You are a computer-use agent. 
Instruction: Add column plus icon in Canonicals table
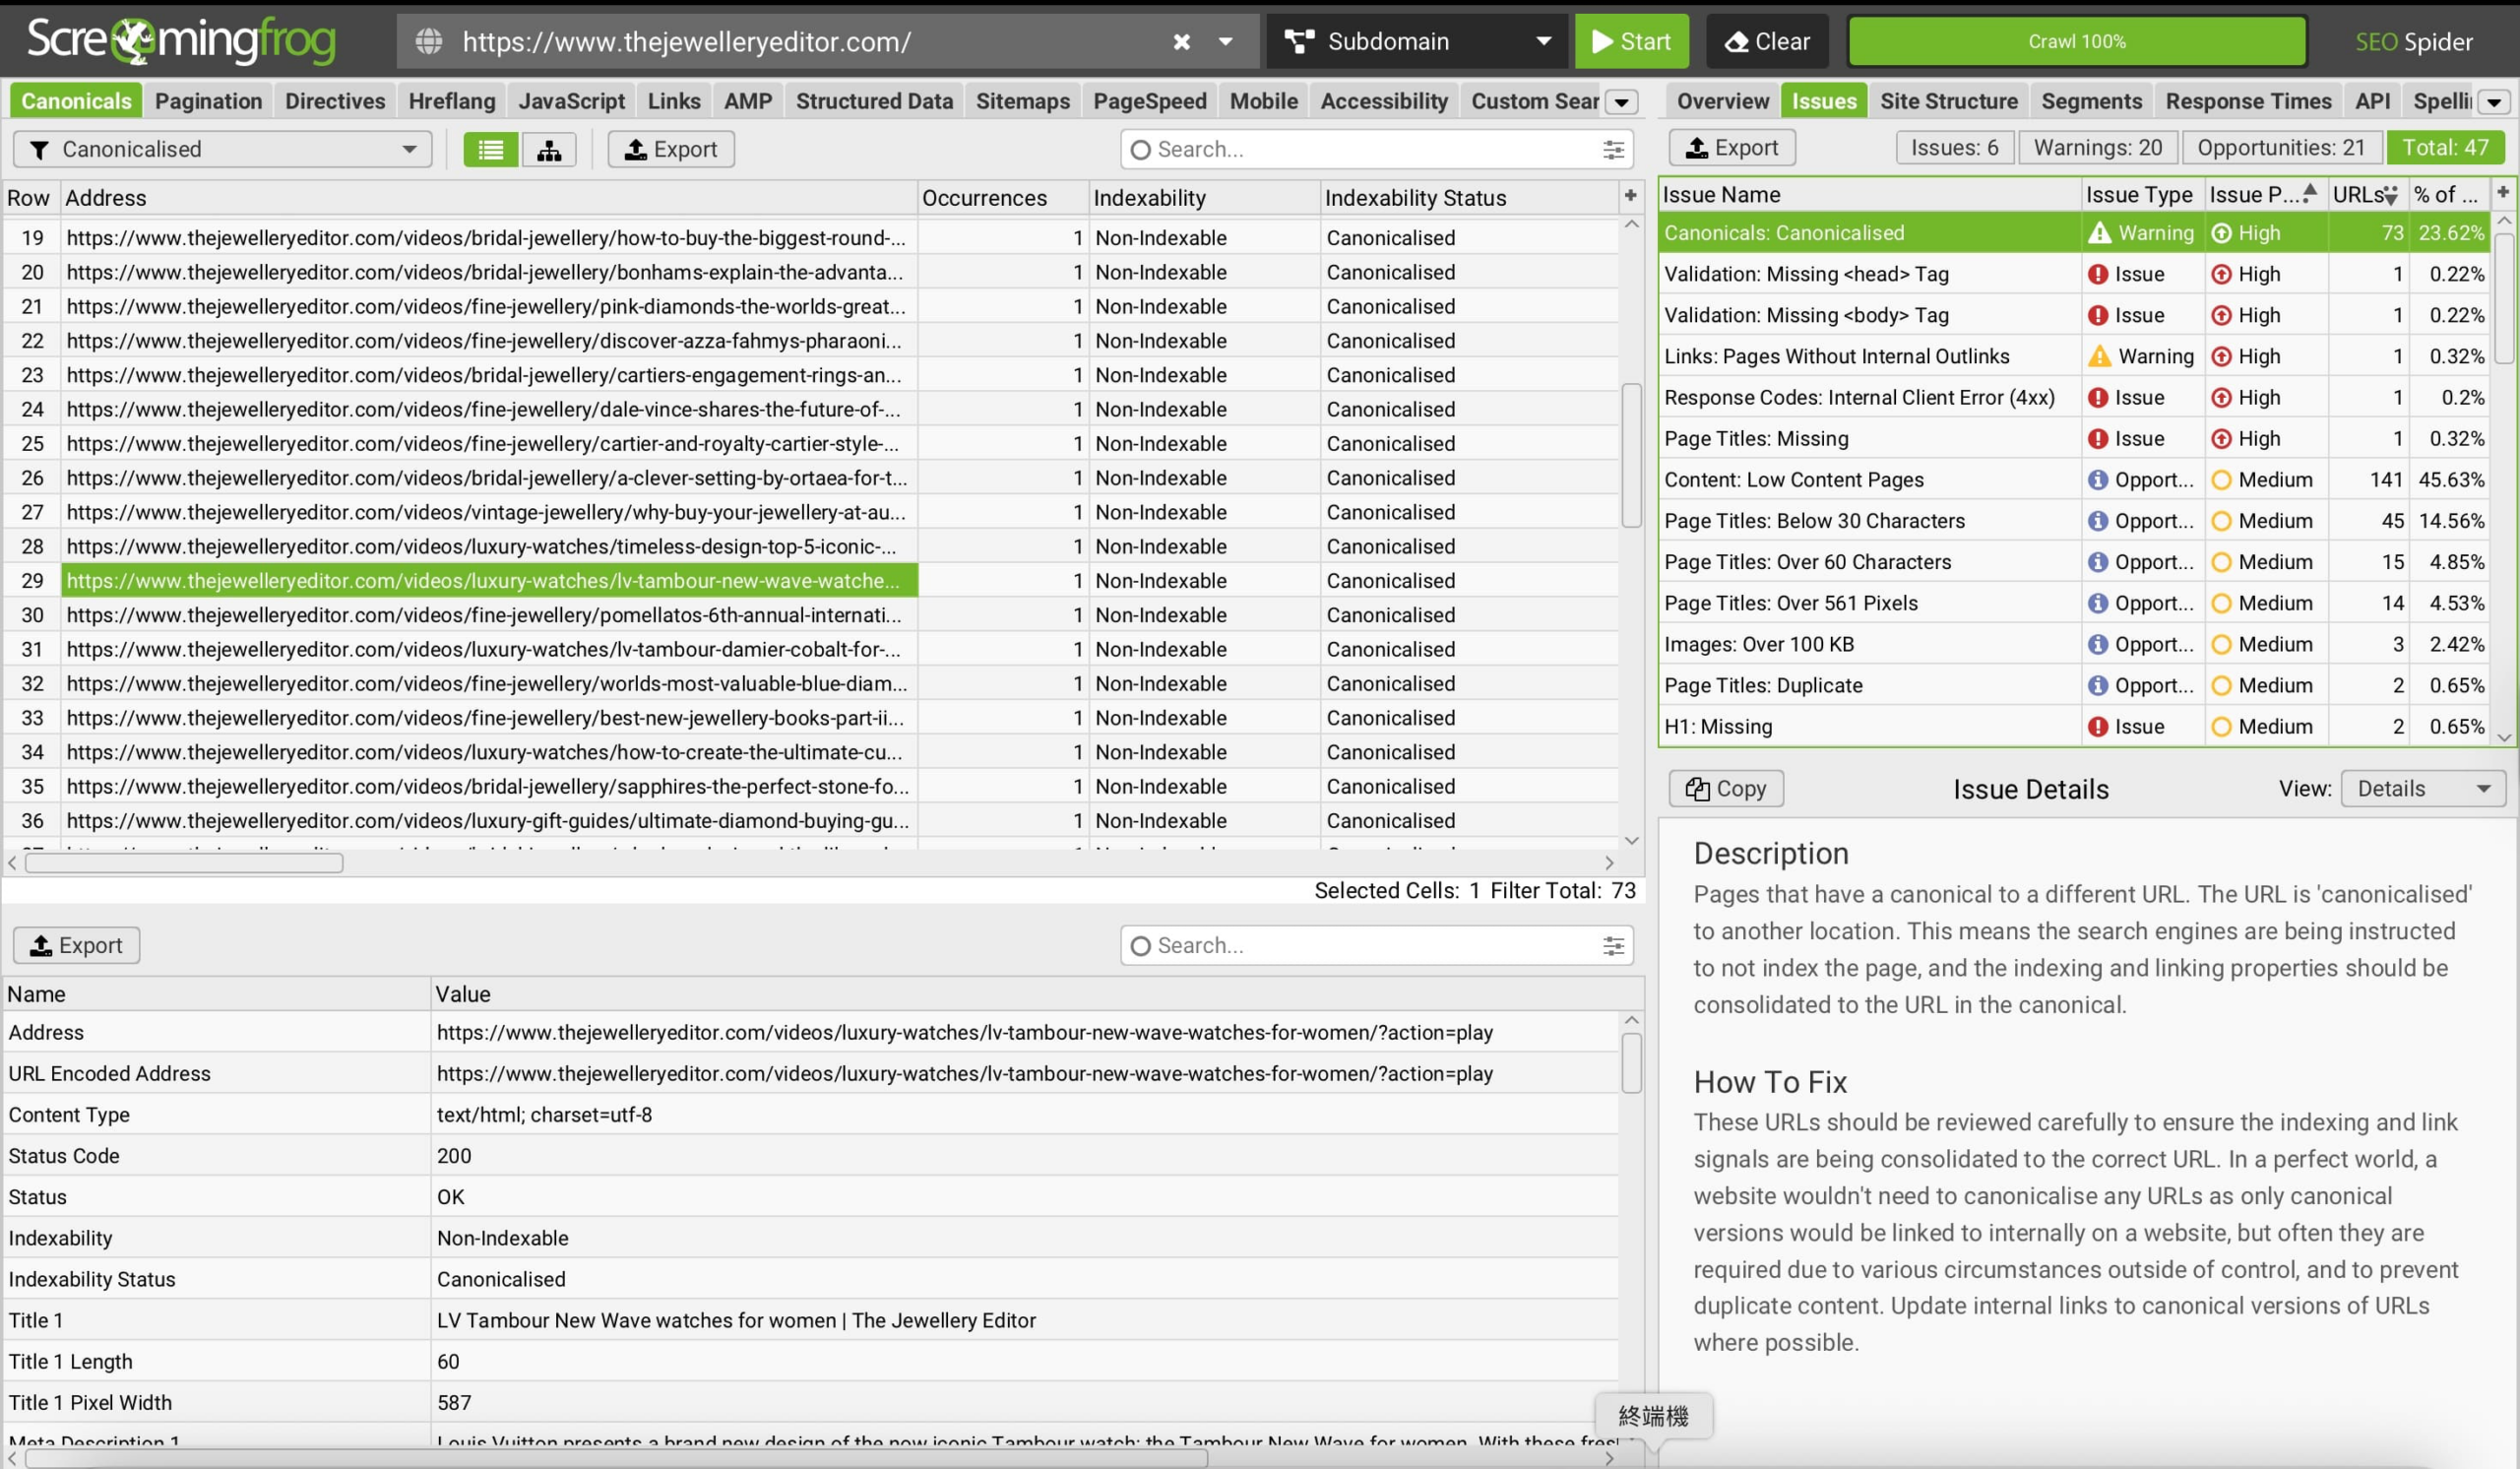pos(1630,196)
